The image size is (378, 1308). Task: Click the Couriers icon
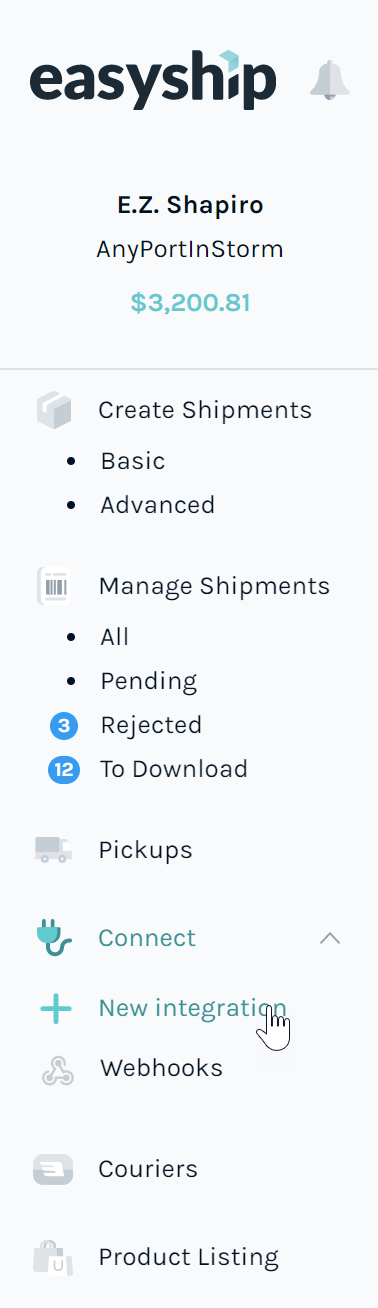[53, 1169]
